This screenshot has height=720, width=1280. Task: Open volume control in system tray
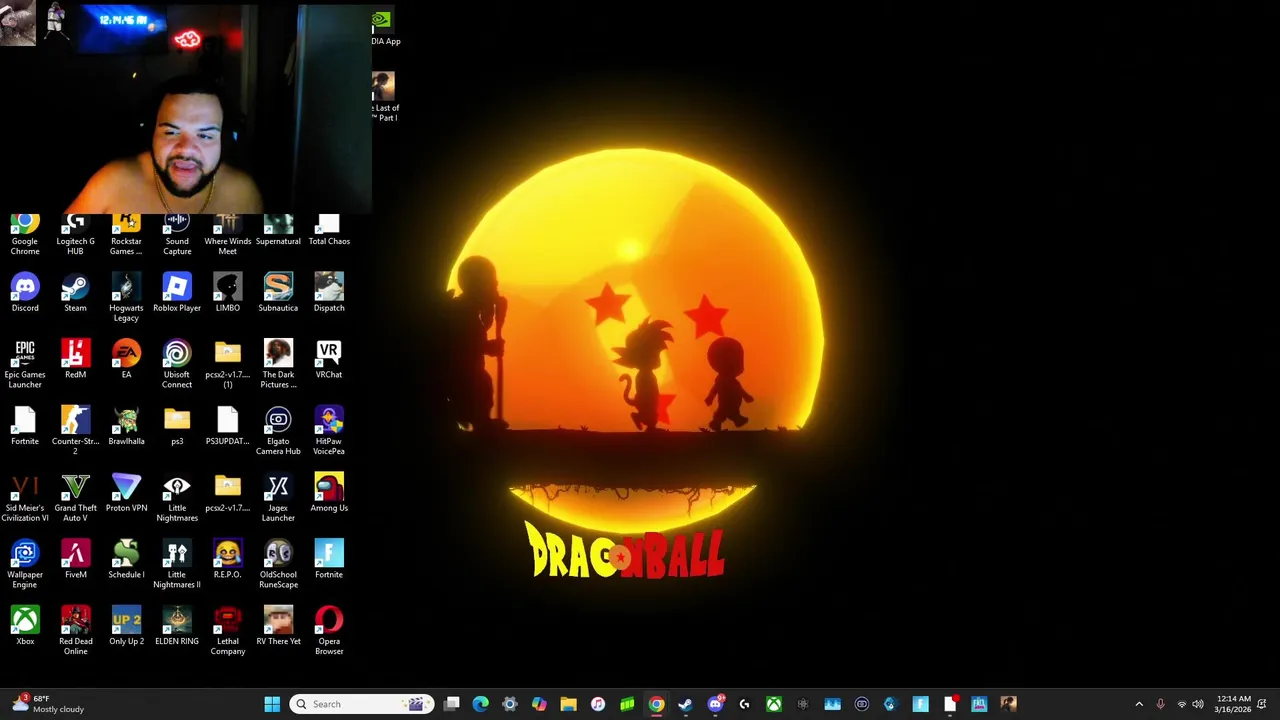(1198, 704)
